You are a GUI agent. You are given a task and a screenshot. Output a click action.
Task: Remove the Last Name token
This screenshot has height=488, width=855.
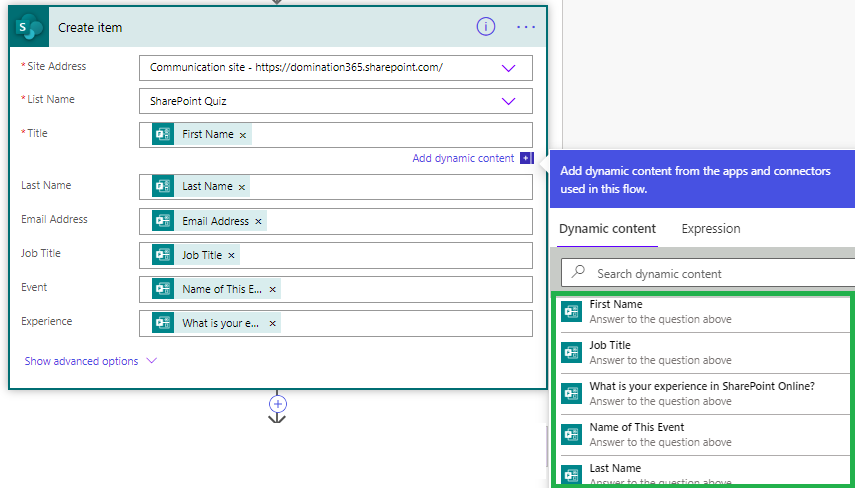tap(242, 187)
